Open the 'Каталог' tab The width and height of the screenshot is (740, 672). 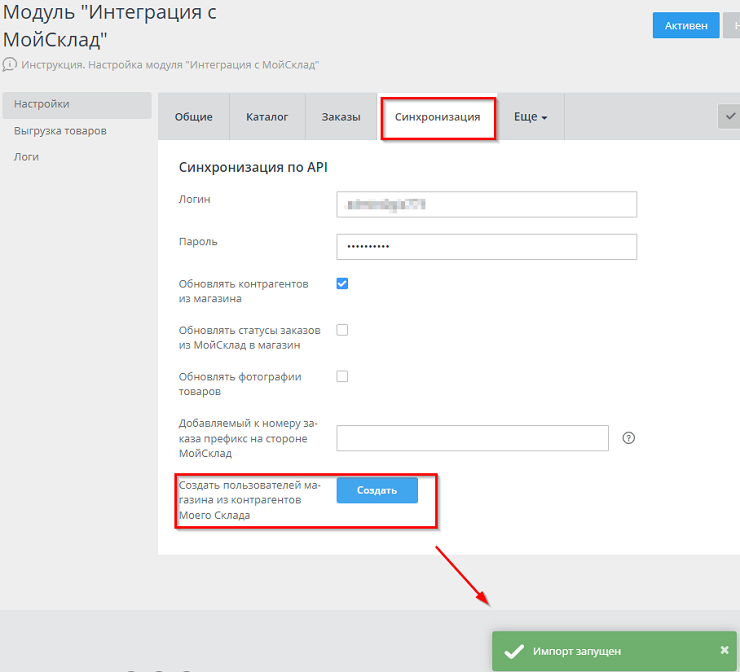(267, 117)
